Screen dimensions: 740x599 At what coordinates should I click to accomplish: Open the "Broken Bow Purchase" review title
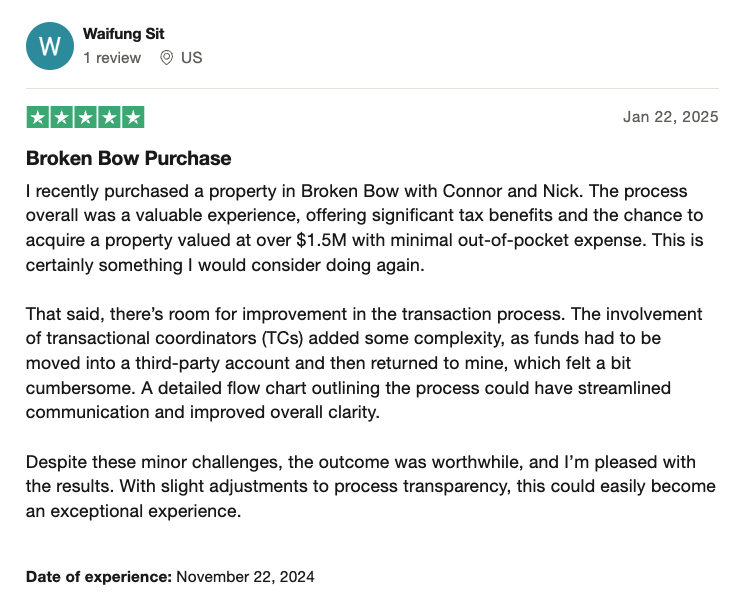pos(128,158)
